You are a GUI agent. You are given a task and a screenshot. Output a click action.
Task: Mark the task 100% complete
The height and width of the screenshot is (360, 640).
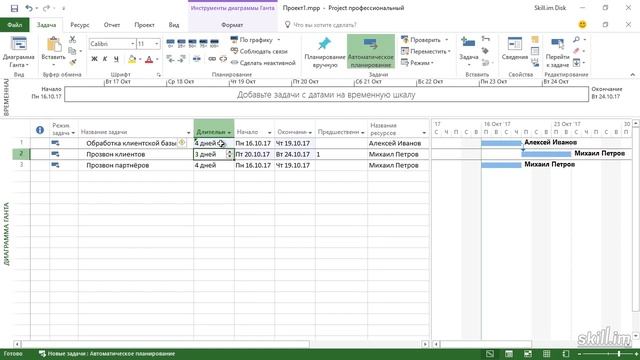pos(214,43)
